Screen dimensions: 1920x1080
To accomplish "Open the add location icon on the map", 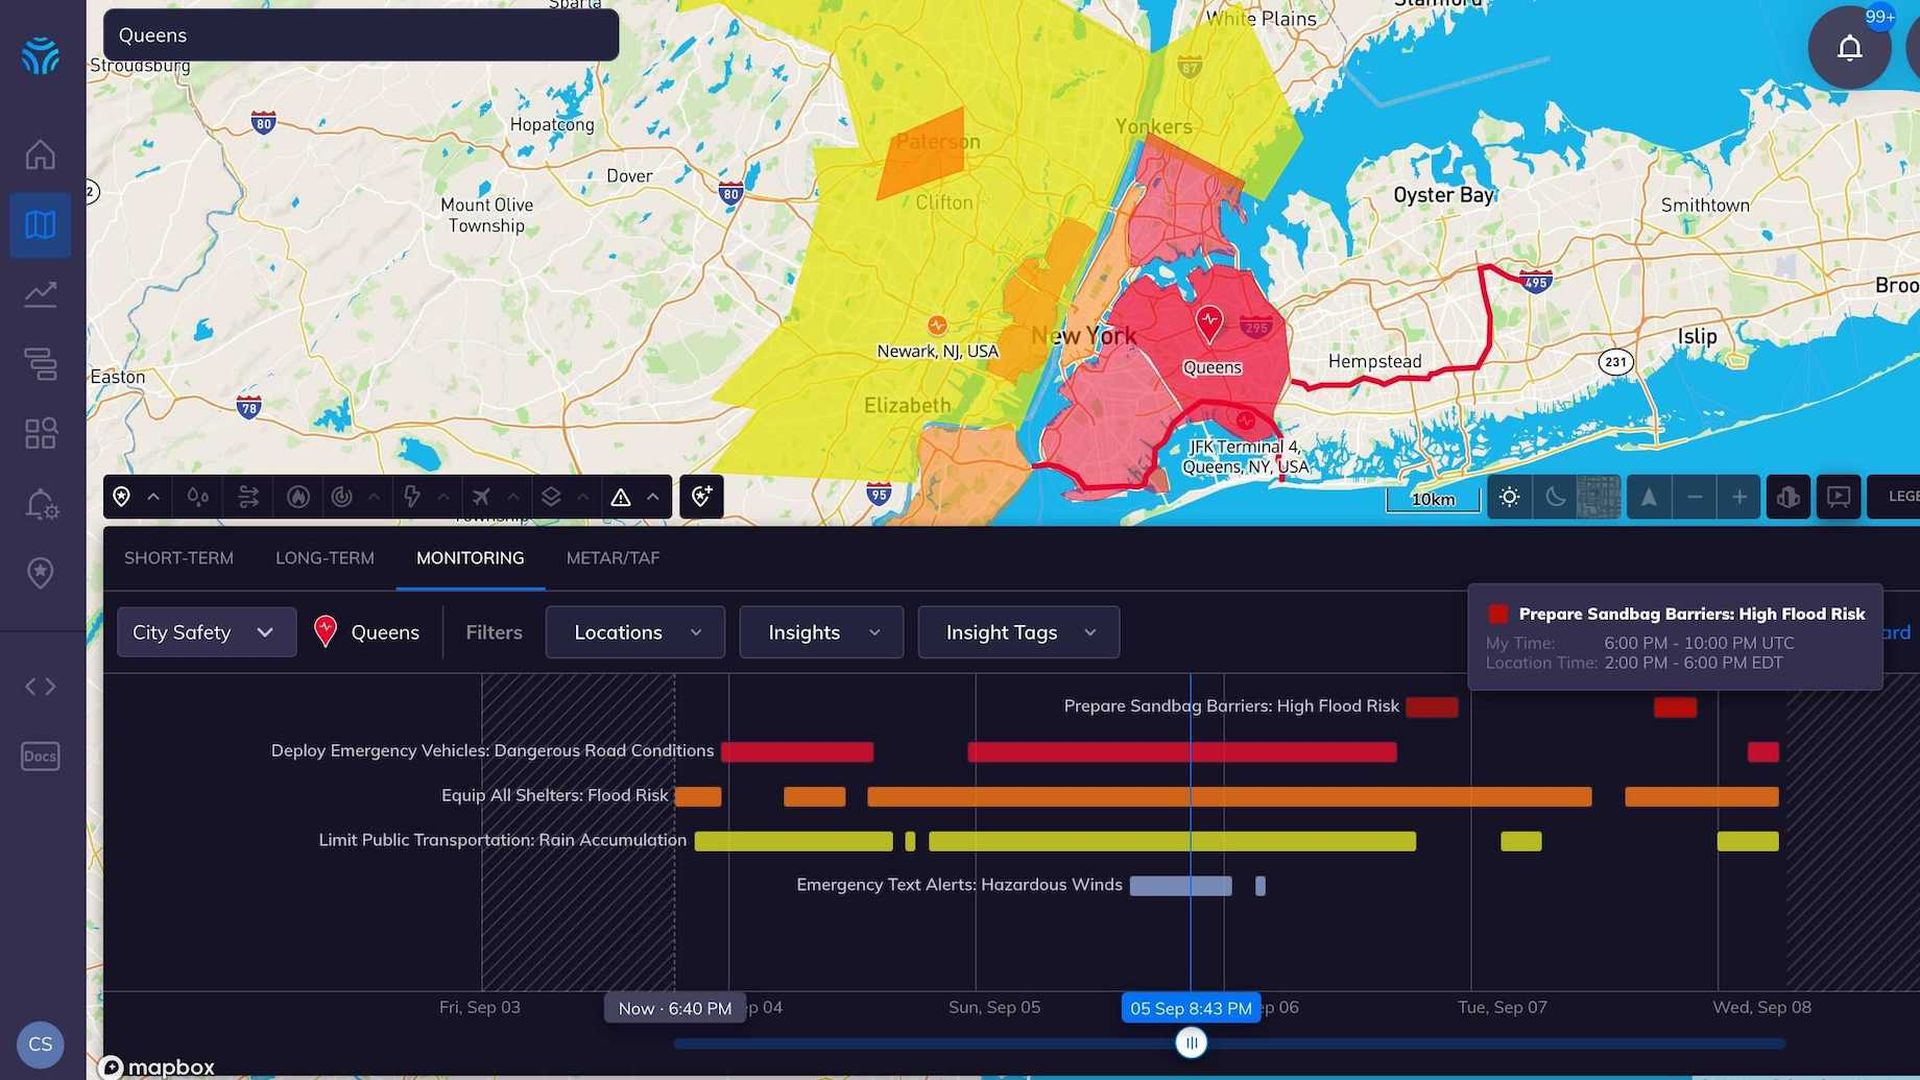I will point(701,497).
